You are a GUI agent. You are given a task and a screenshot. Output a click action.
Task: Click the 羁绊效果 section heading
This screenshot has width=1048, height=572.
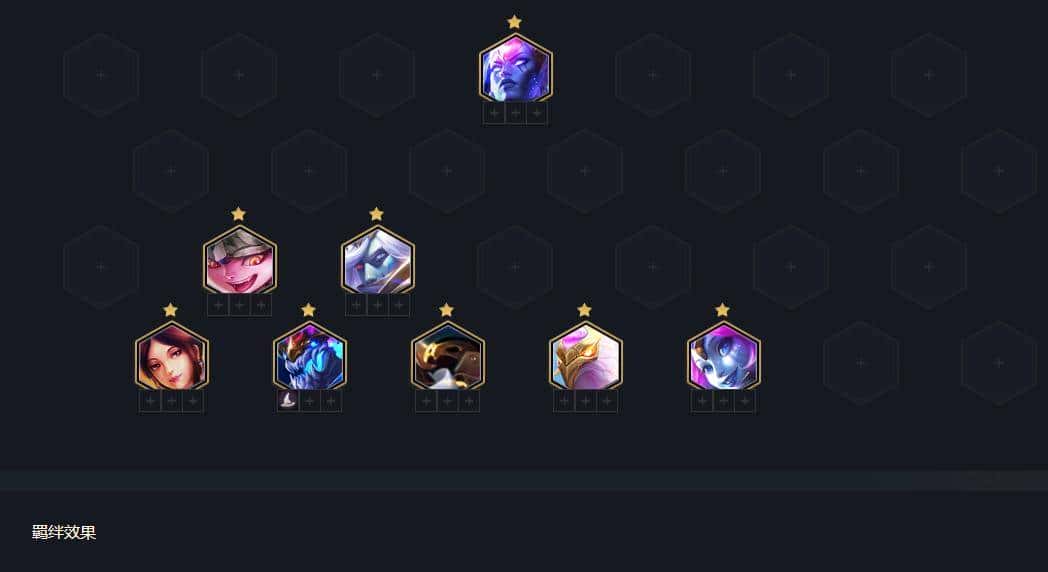click(x=64, y=533)
